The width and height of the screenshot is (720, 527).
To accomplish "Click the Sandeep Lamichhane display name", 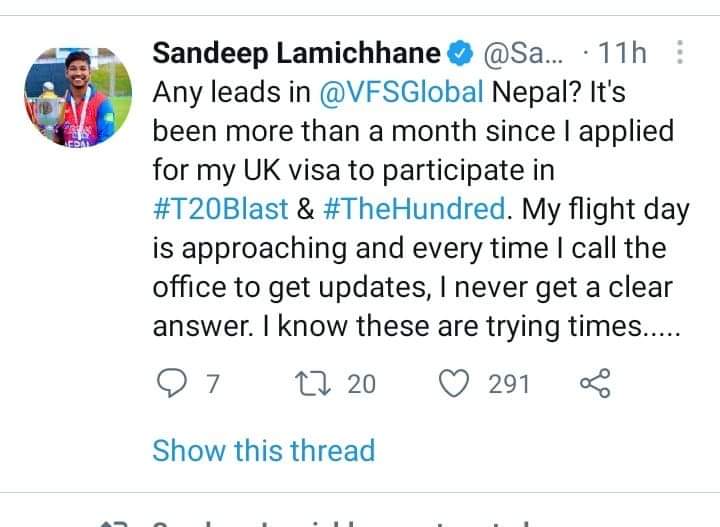I will [296, 53].
